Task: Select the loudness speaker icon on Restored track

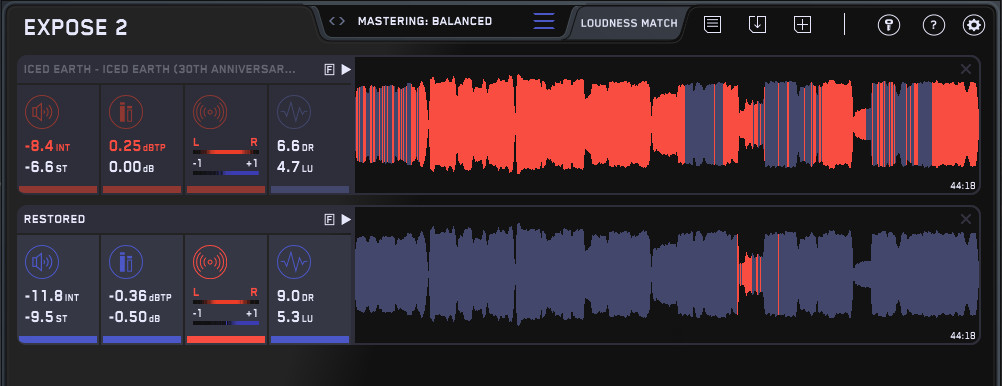Action: coord(42,262)
